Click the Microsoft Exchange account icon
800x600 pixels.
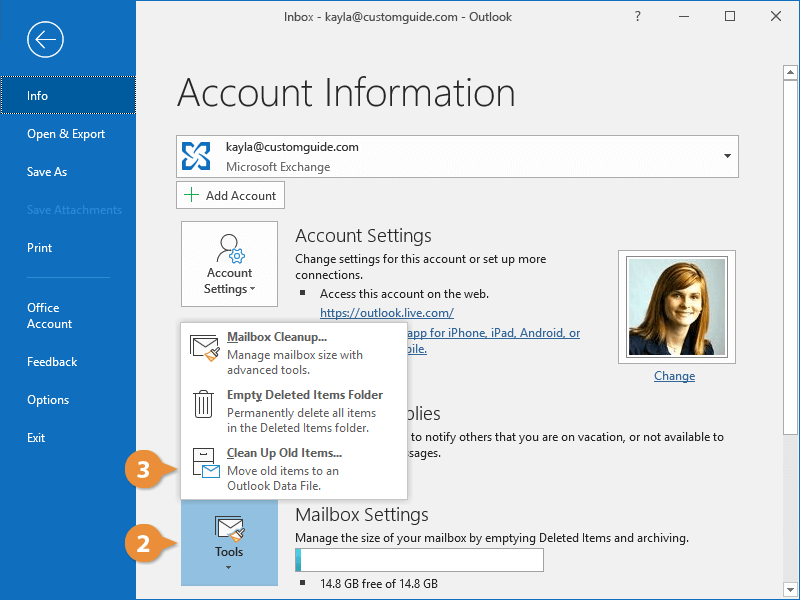196,156
